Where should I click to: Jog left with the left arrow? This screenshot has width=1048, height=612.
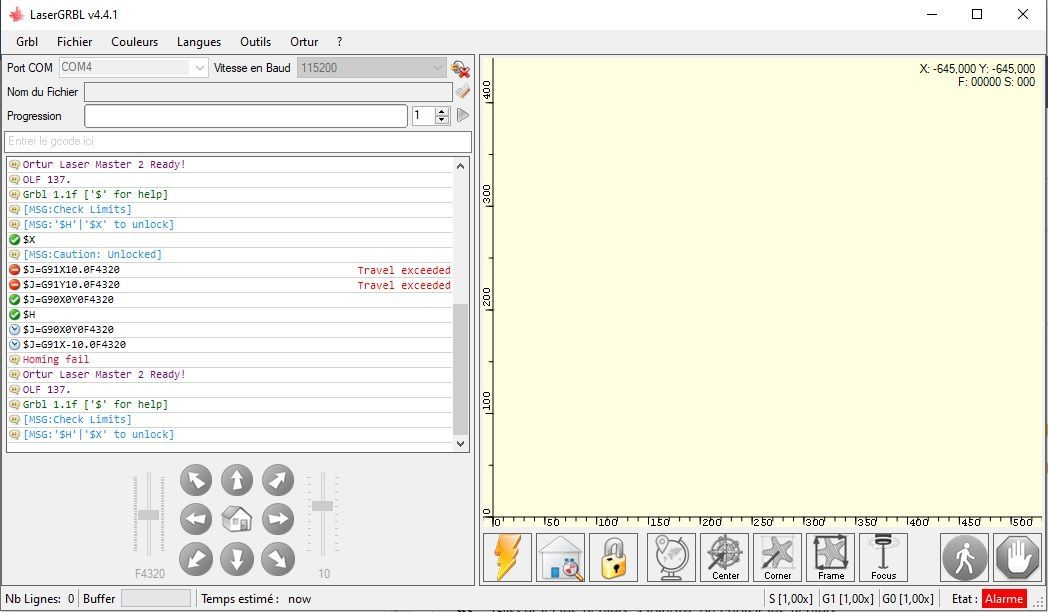196,519
